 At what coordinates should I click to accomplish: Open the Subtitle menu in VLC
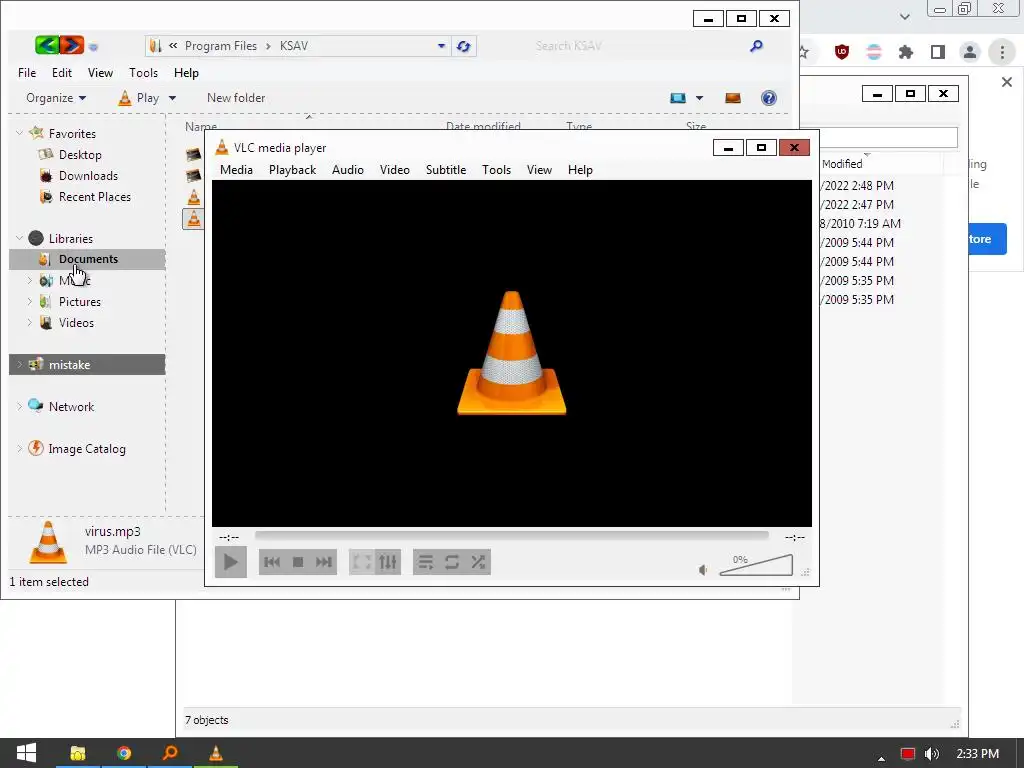(446, 170)
